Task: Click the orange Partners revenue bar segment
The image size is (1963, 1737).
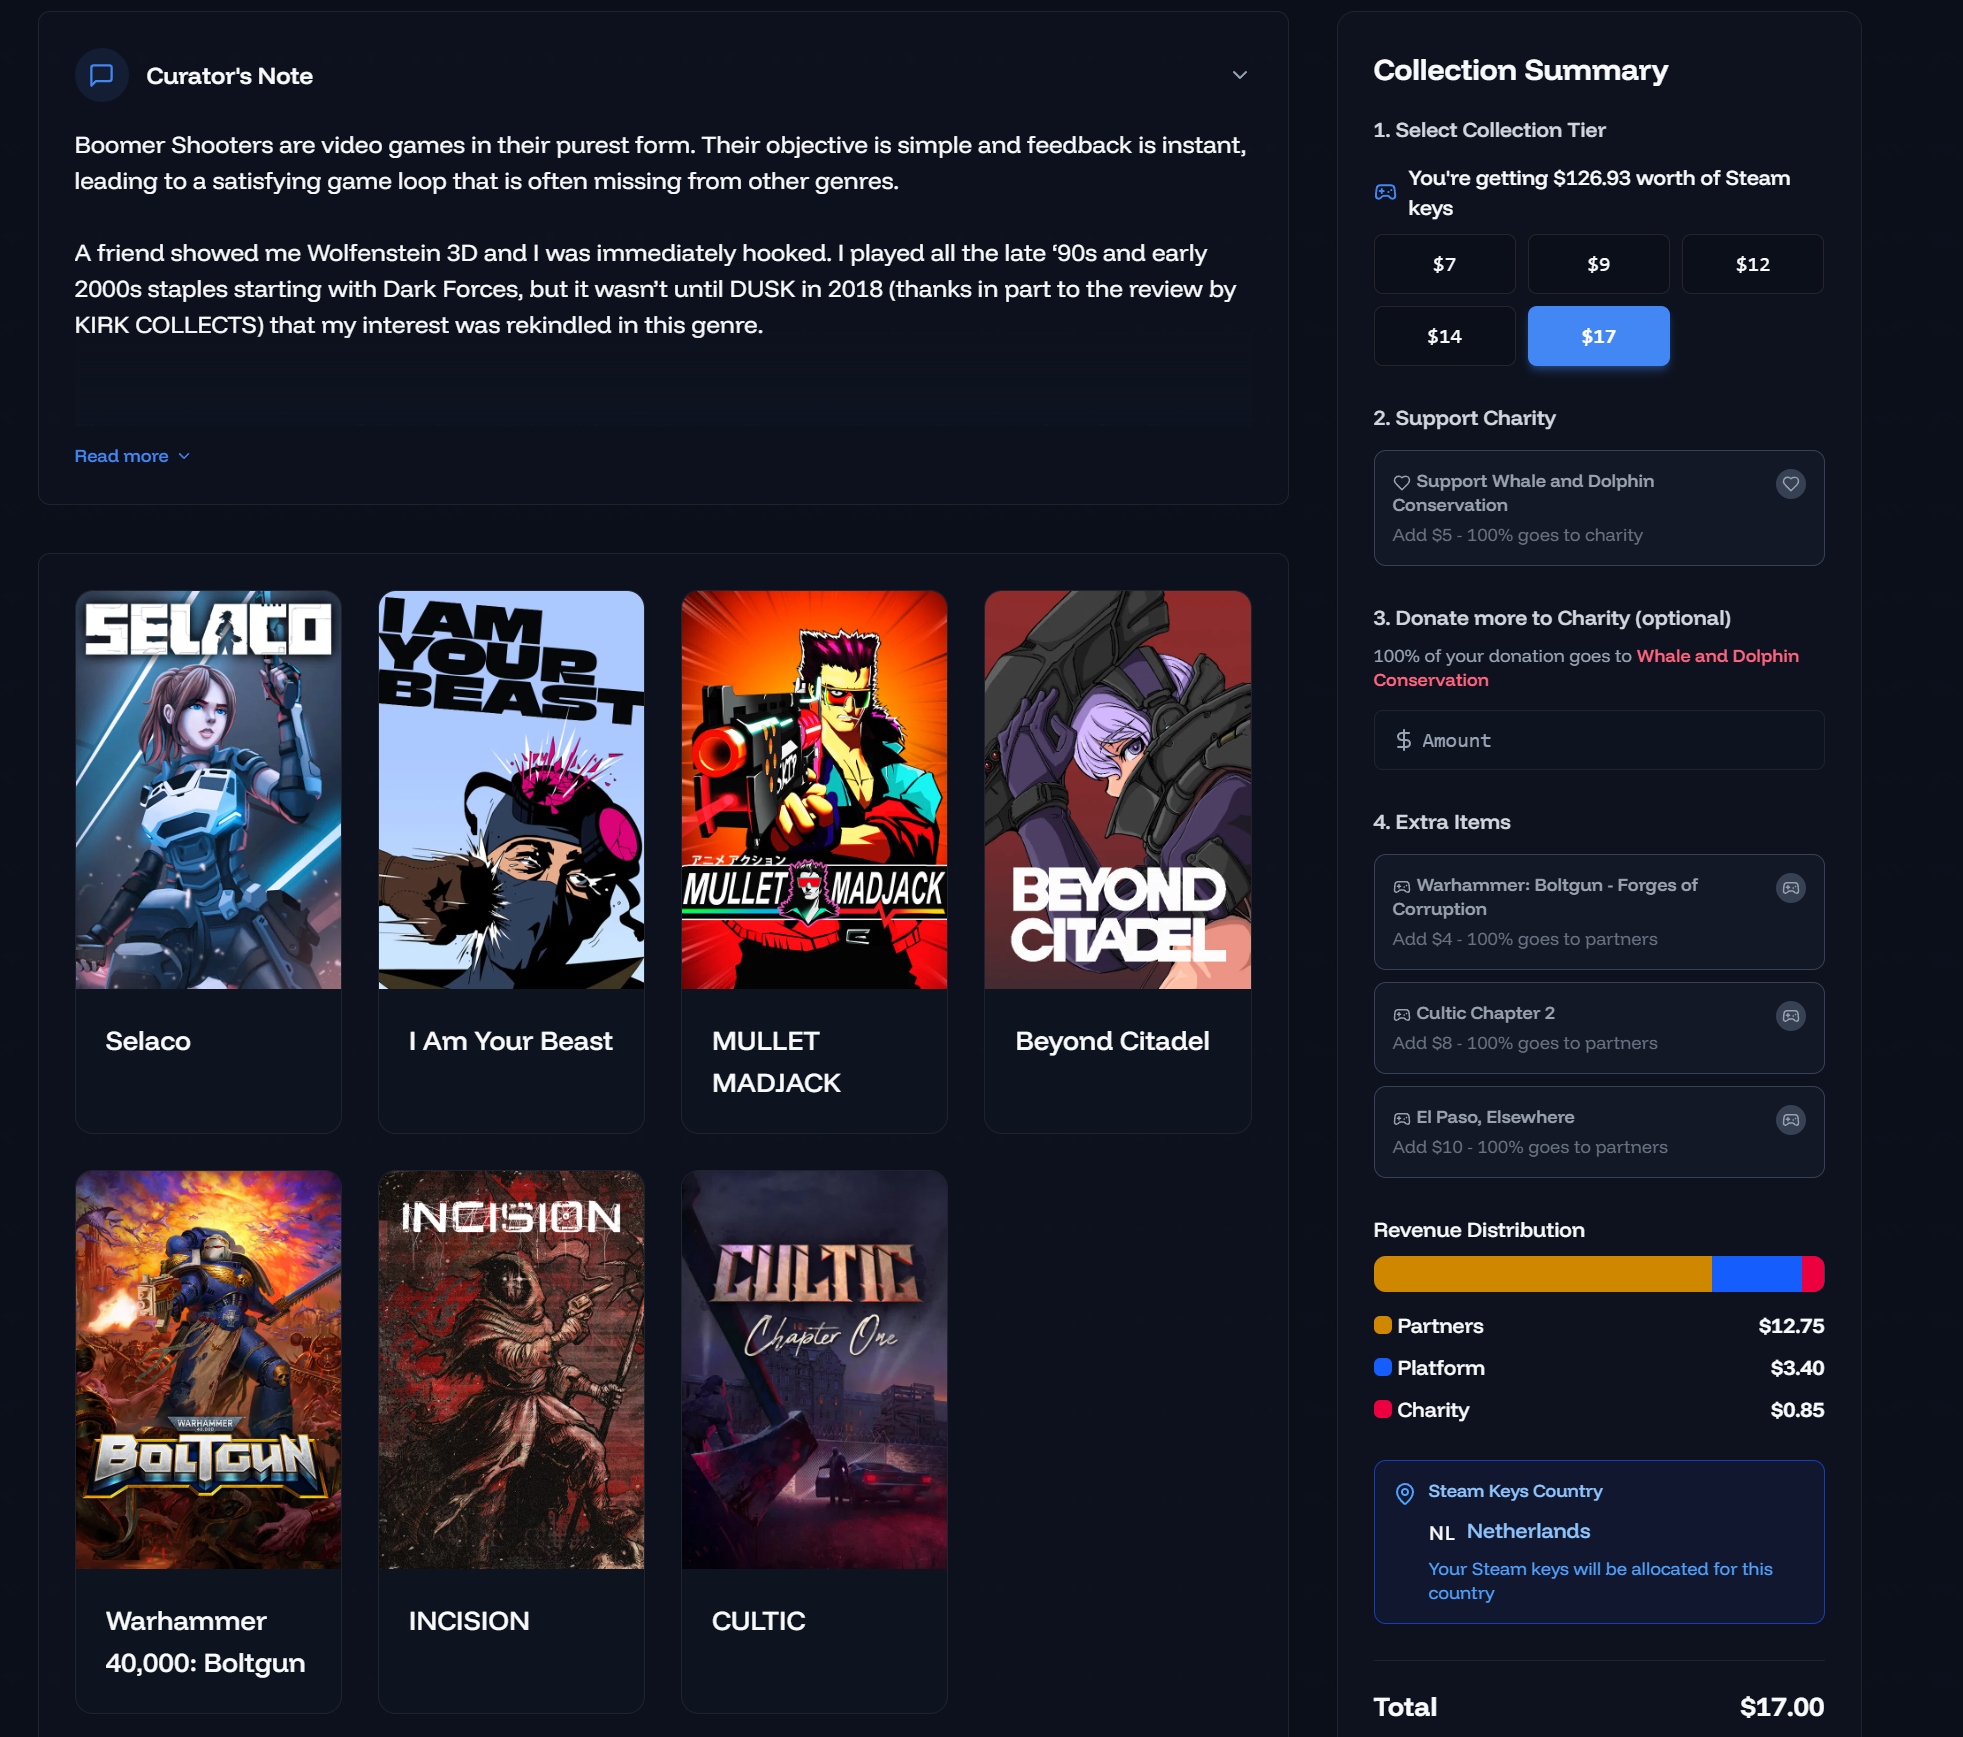Action: 1541,1274
